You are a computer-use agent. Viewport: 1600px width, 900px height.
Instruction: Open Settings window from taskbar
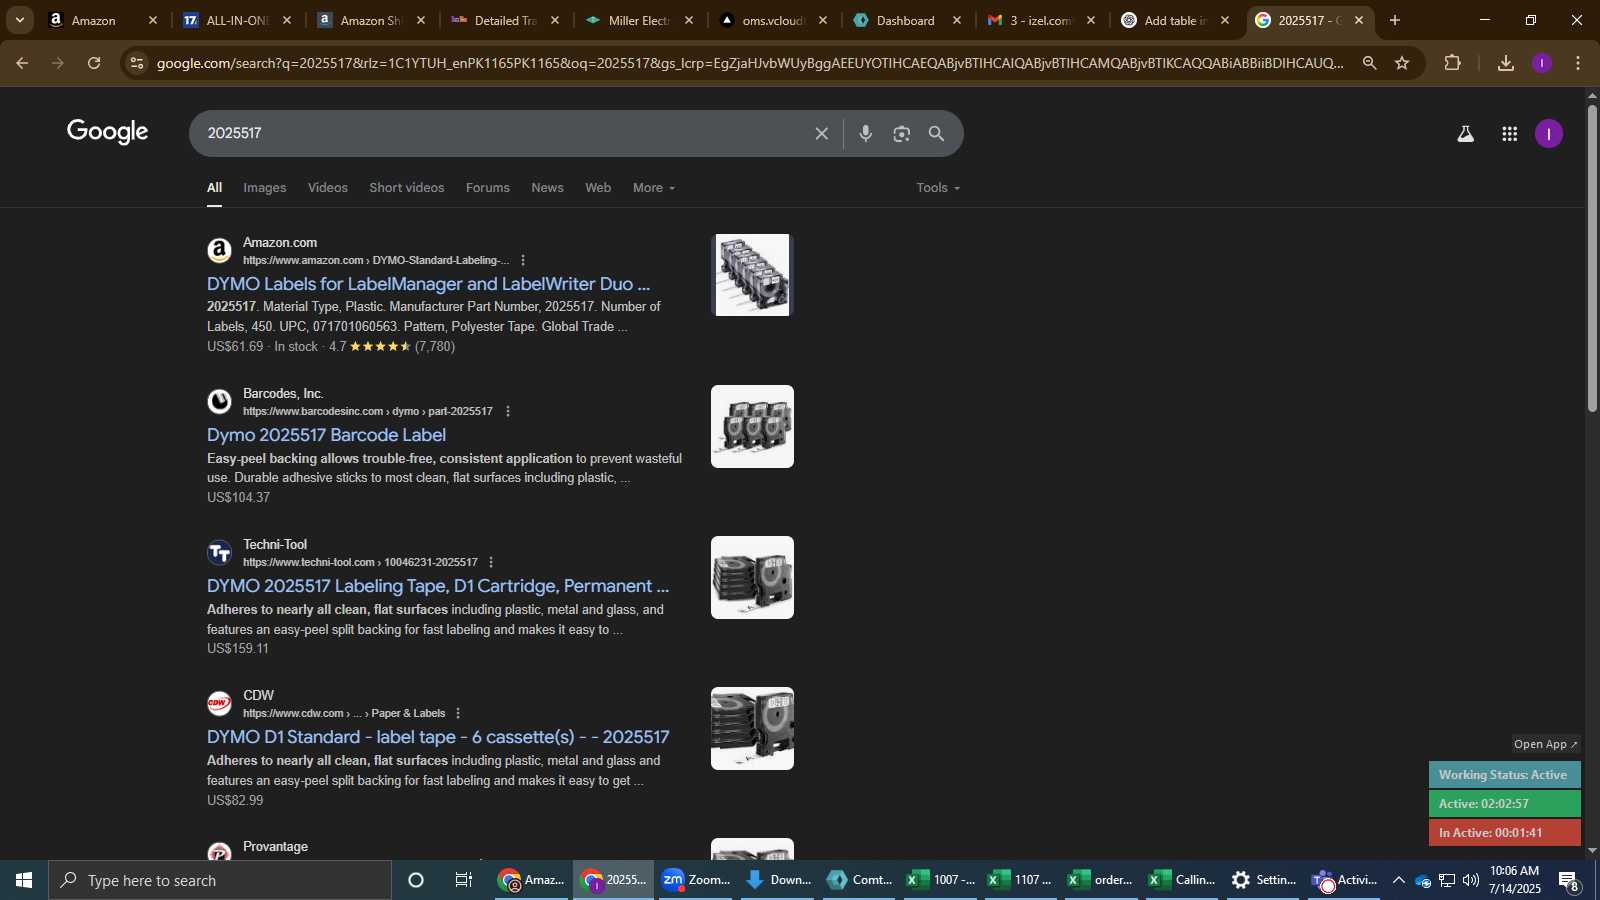coord(1263,880)
